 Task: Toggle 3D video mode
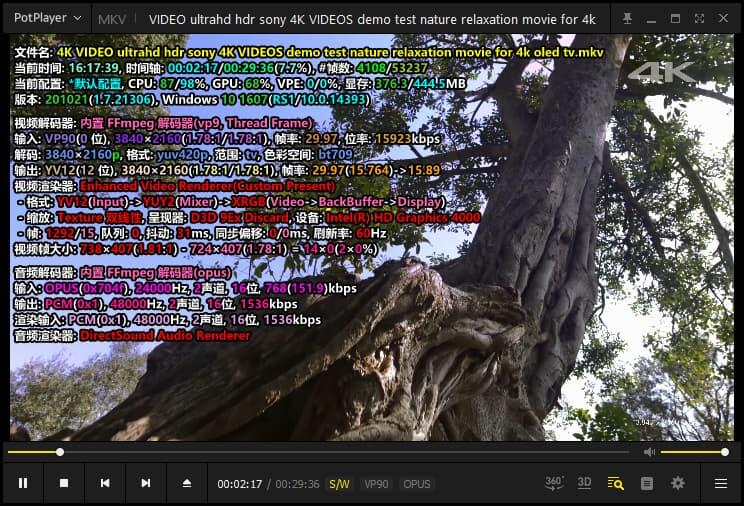coord(585,483)
